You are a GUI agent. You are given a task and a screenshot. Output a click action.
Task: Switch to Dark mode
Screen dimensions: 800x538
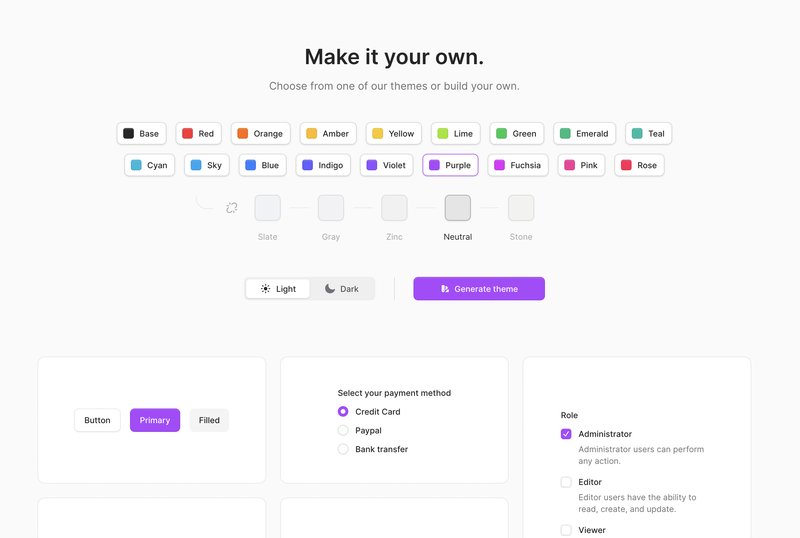(342, 289)
